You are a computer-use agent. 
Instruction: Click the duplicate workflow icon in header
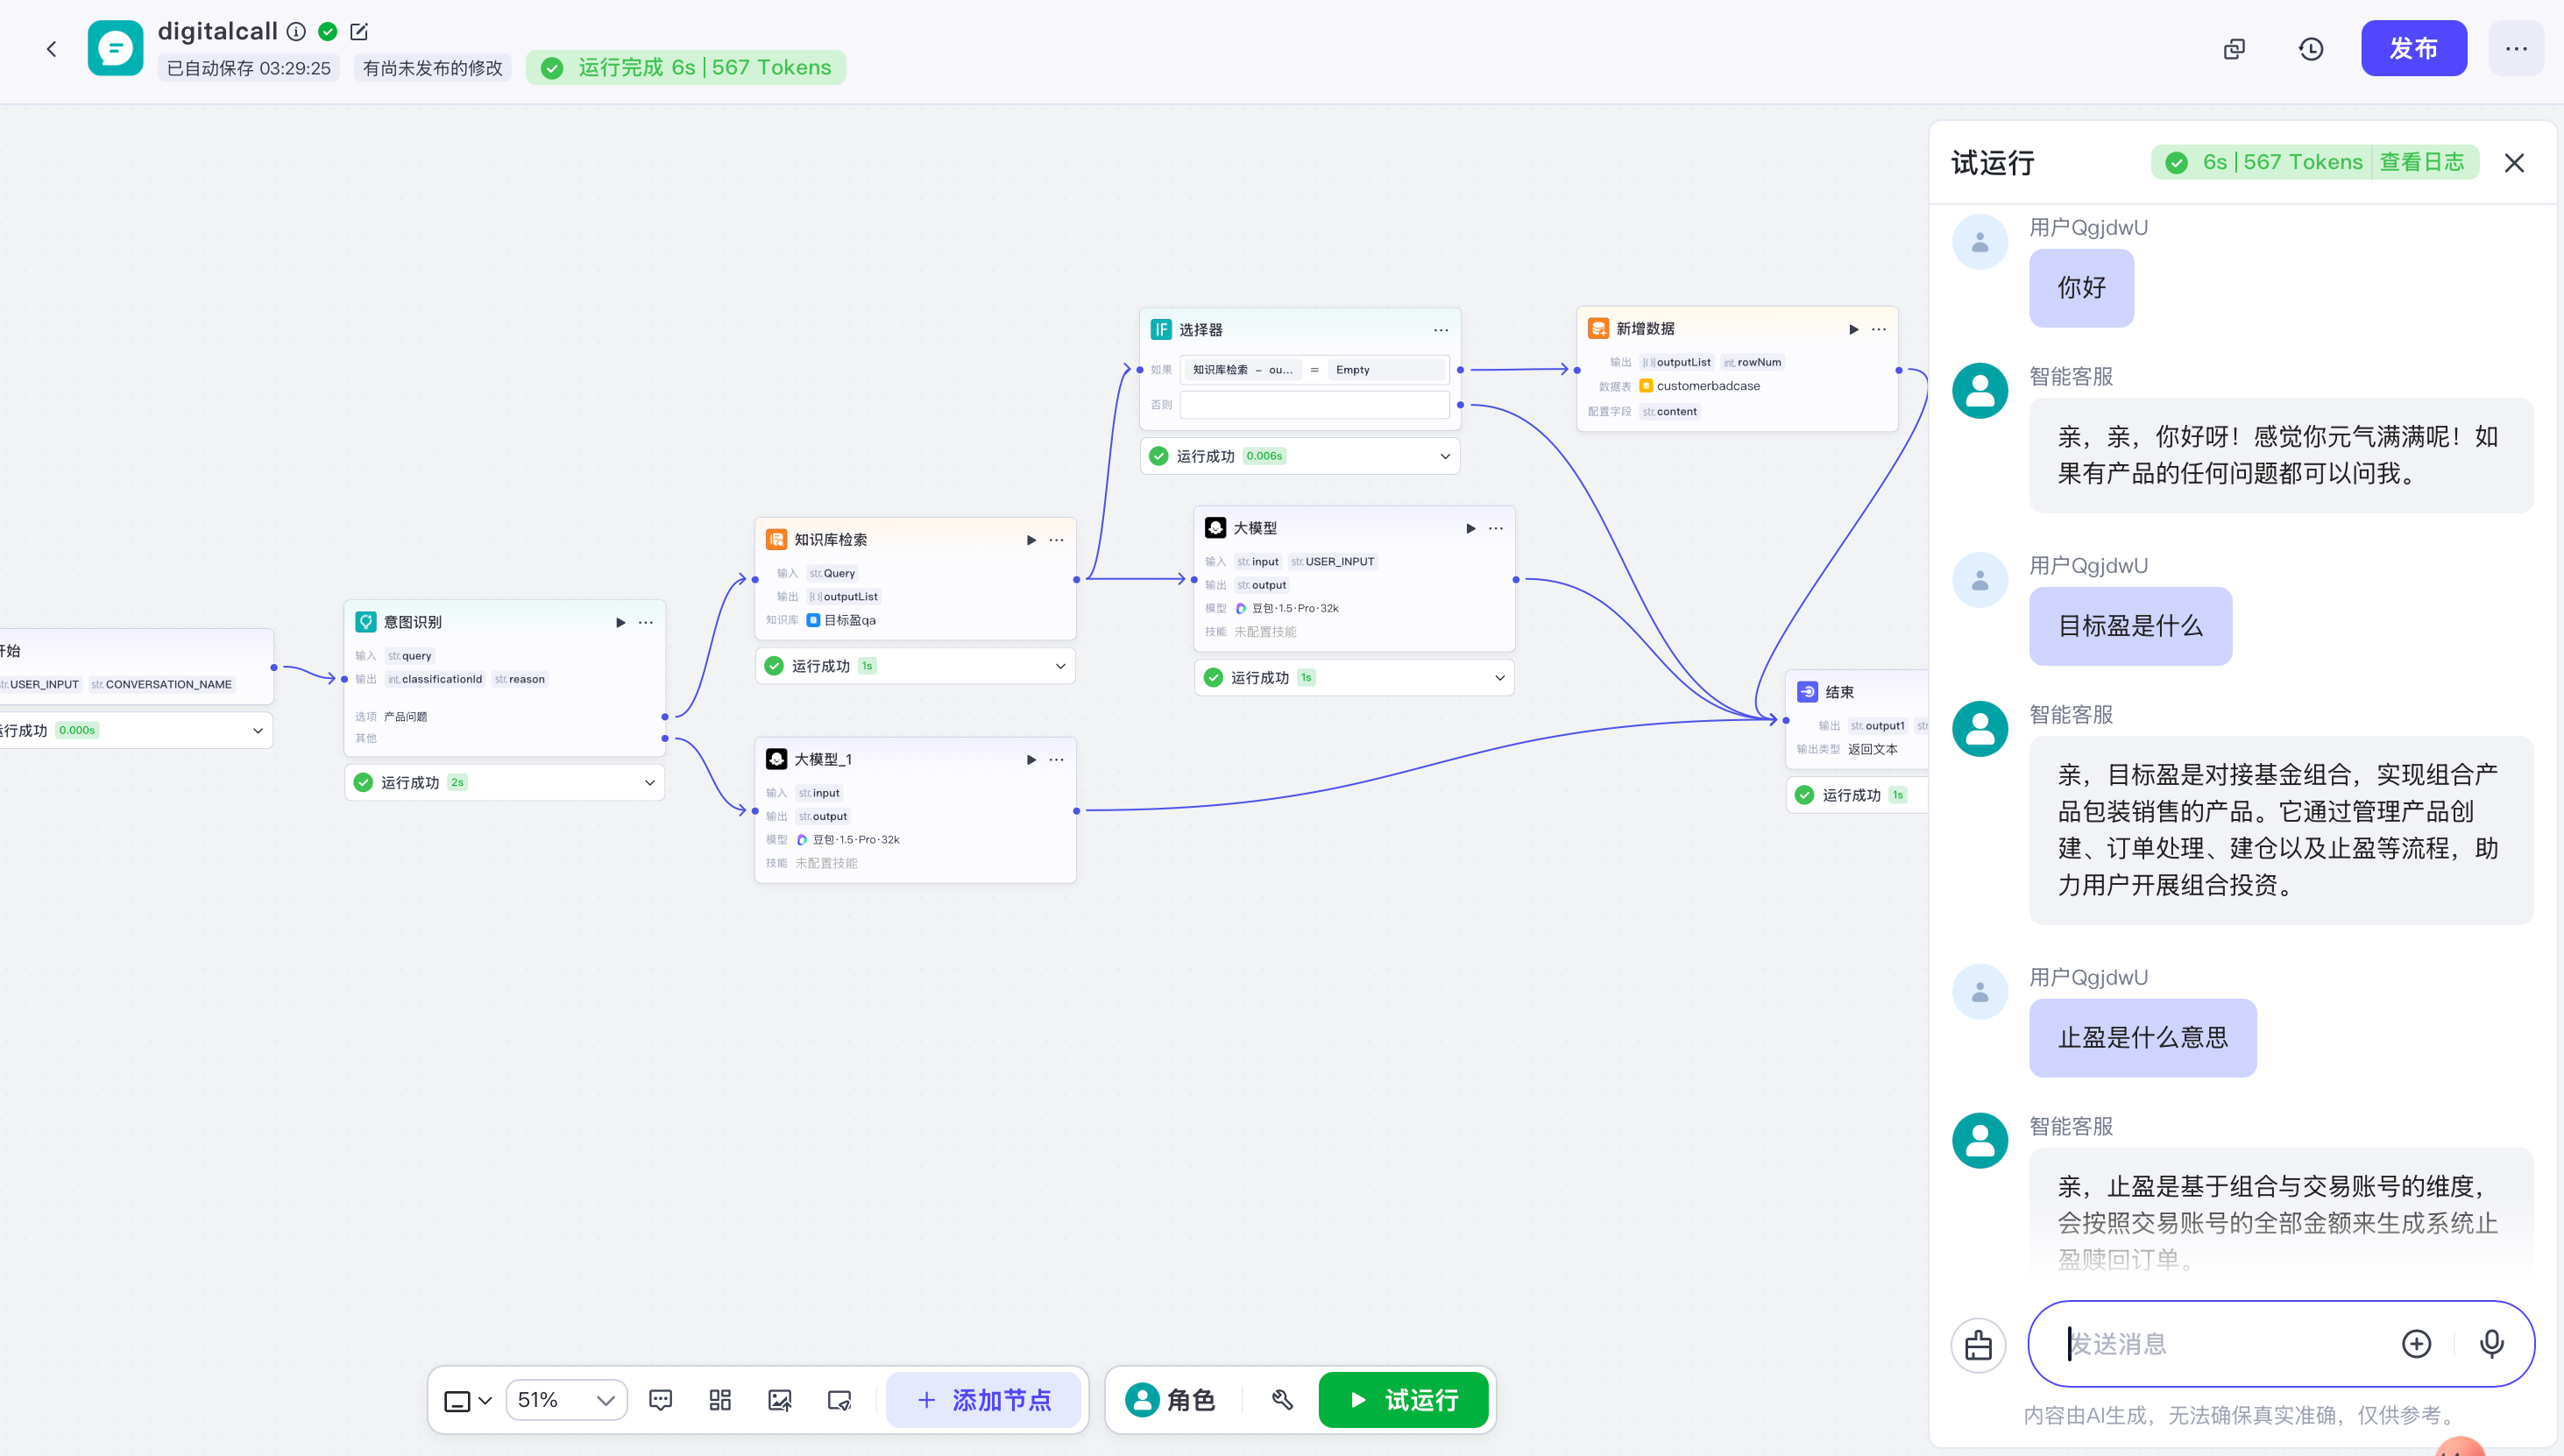tap(2234, 49)
